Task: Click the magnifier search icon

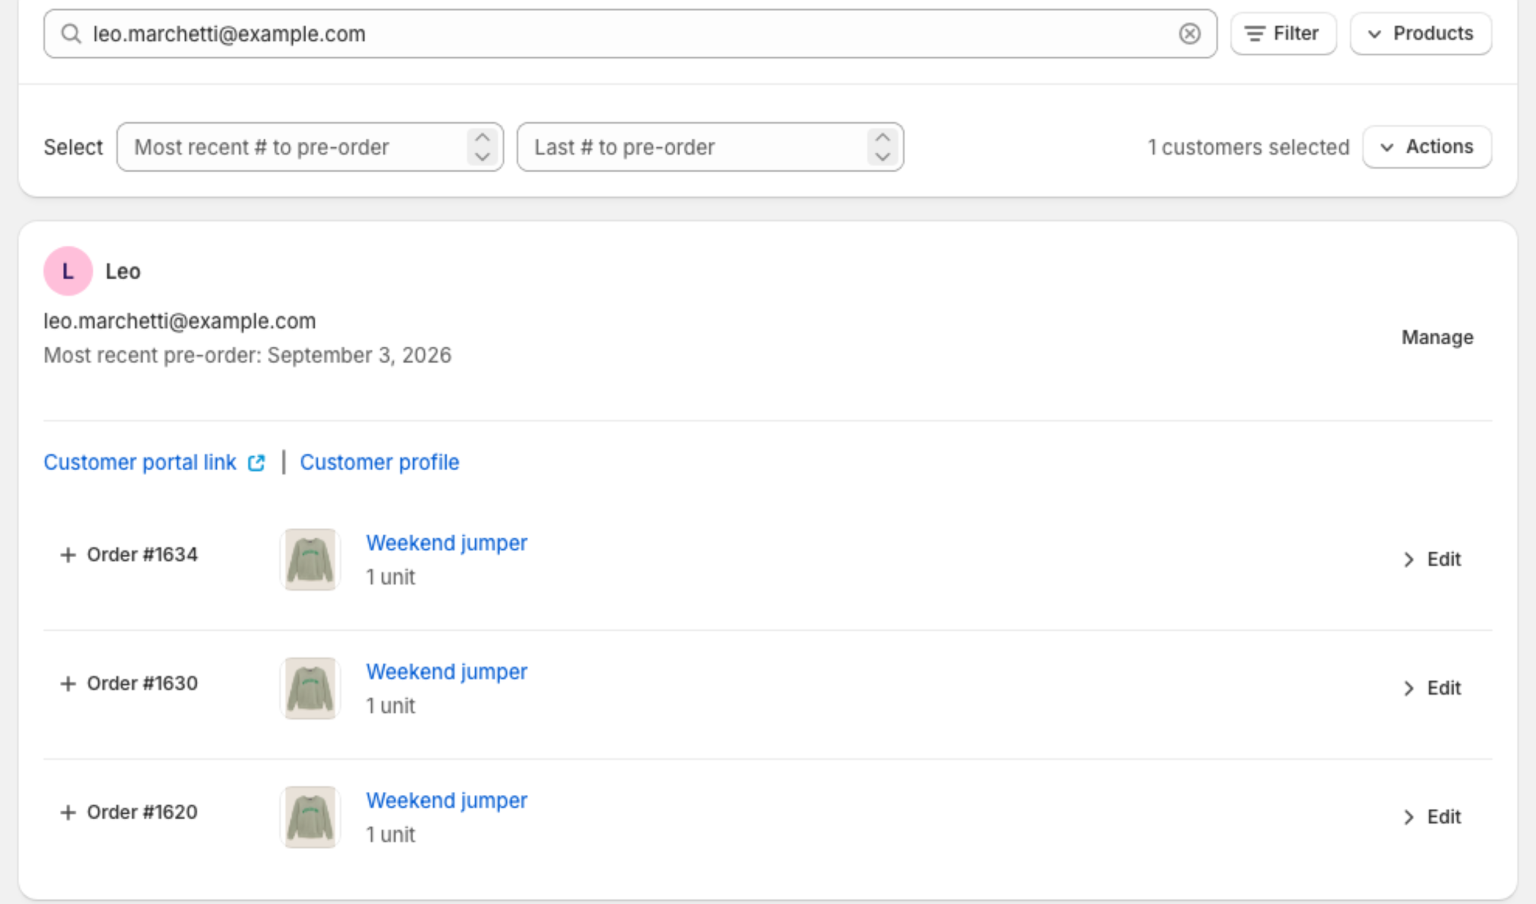Action: (x=71, y=34)
